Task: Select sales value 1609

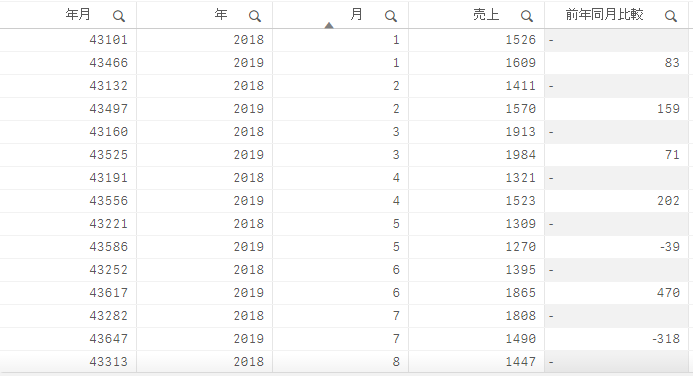Action: tap(521, 63)
